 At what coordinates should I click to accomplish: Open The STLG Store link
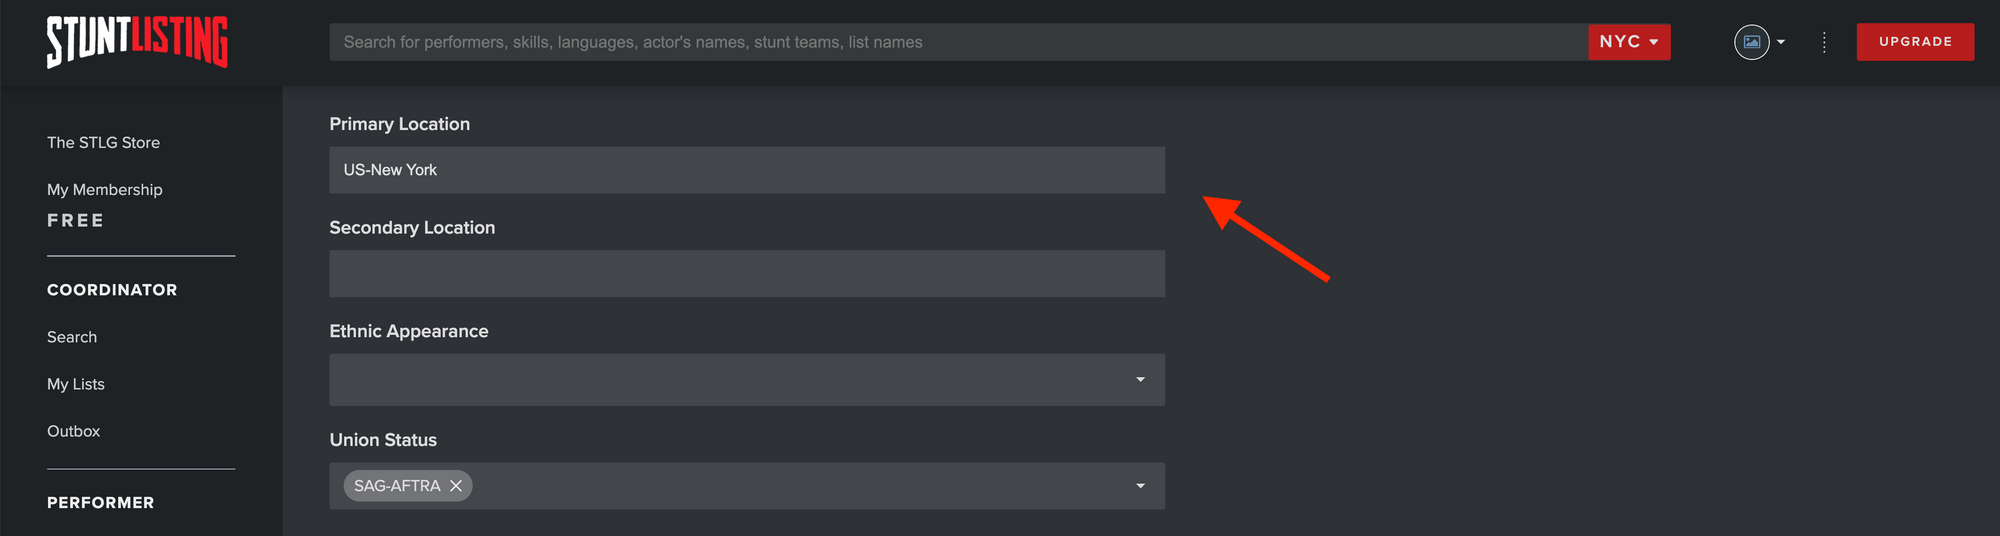coord(104,143)
